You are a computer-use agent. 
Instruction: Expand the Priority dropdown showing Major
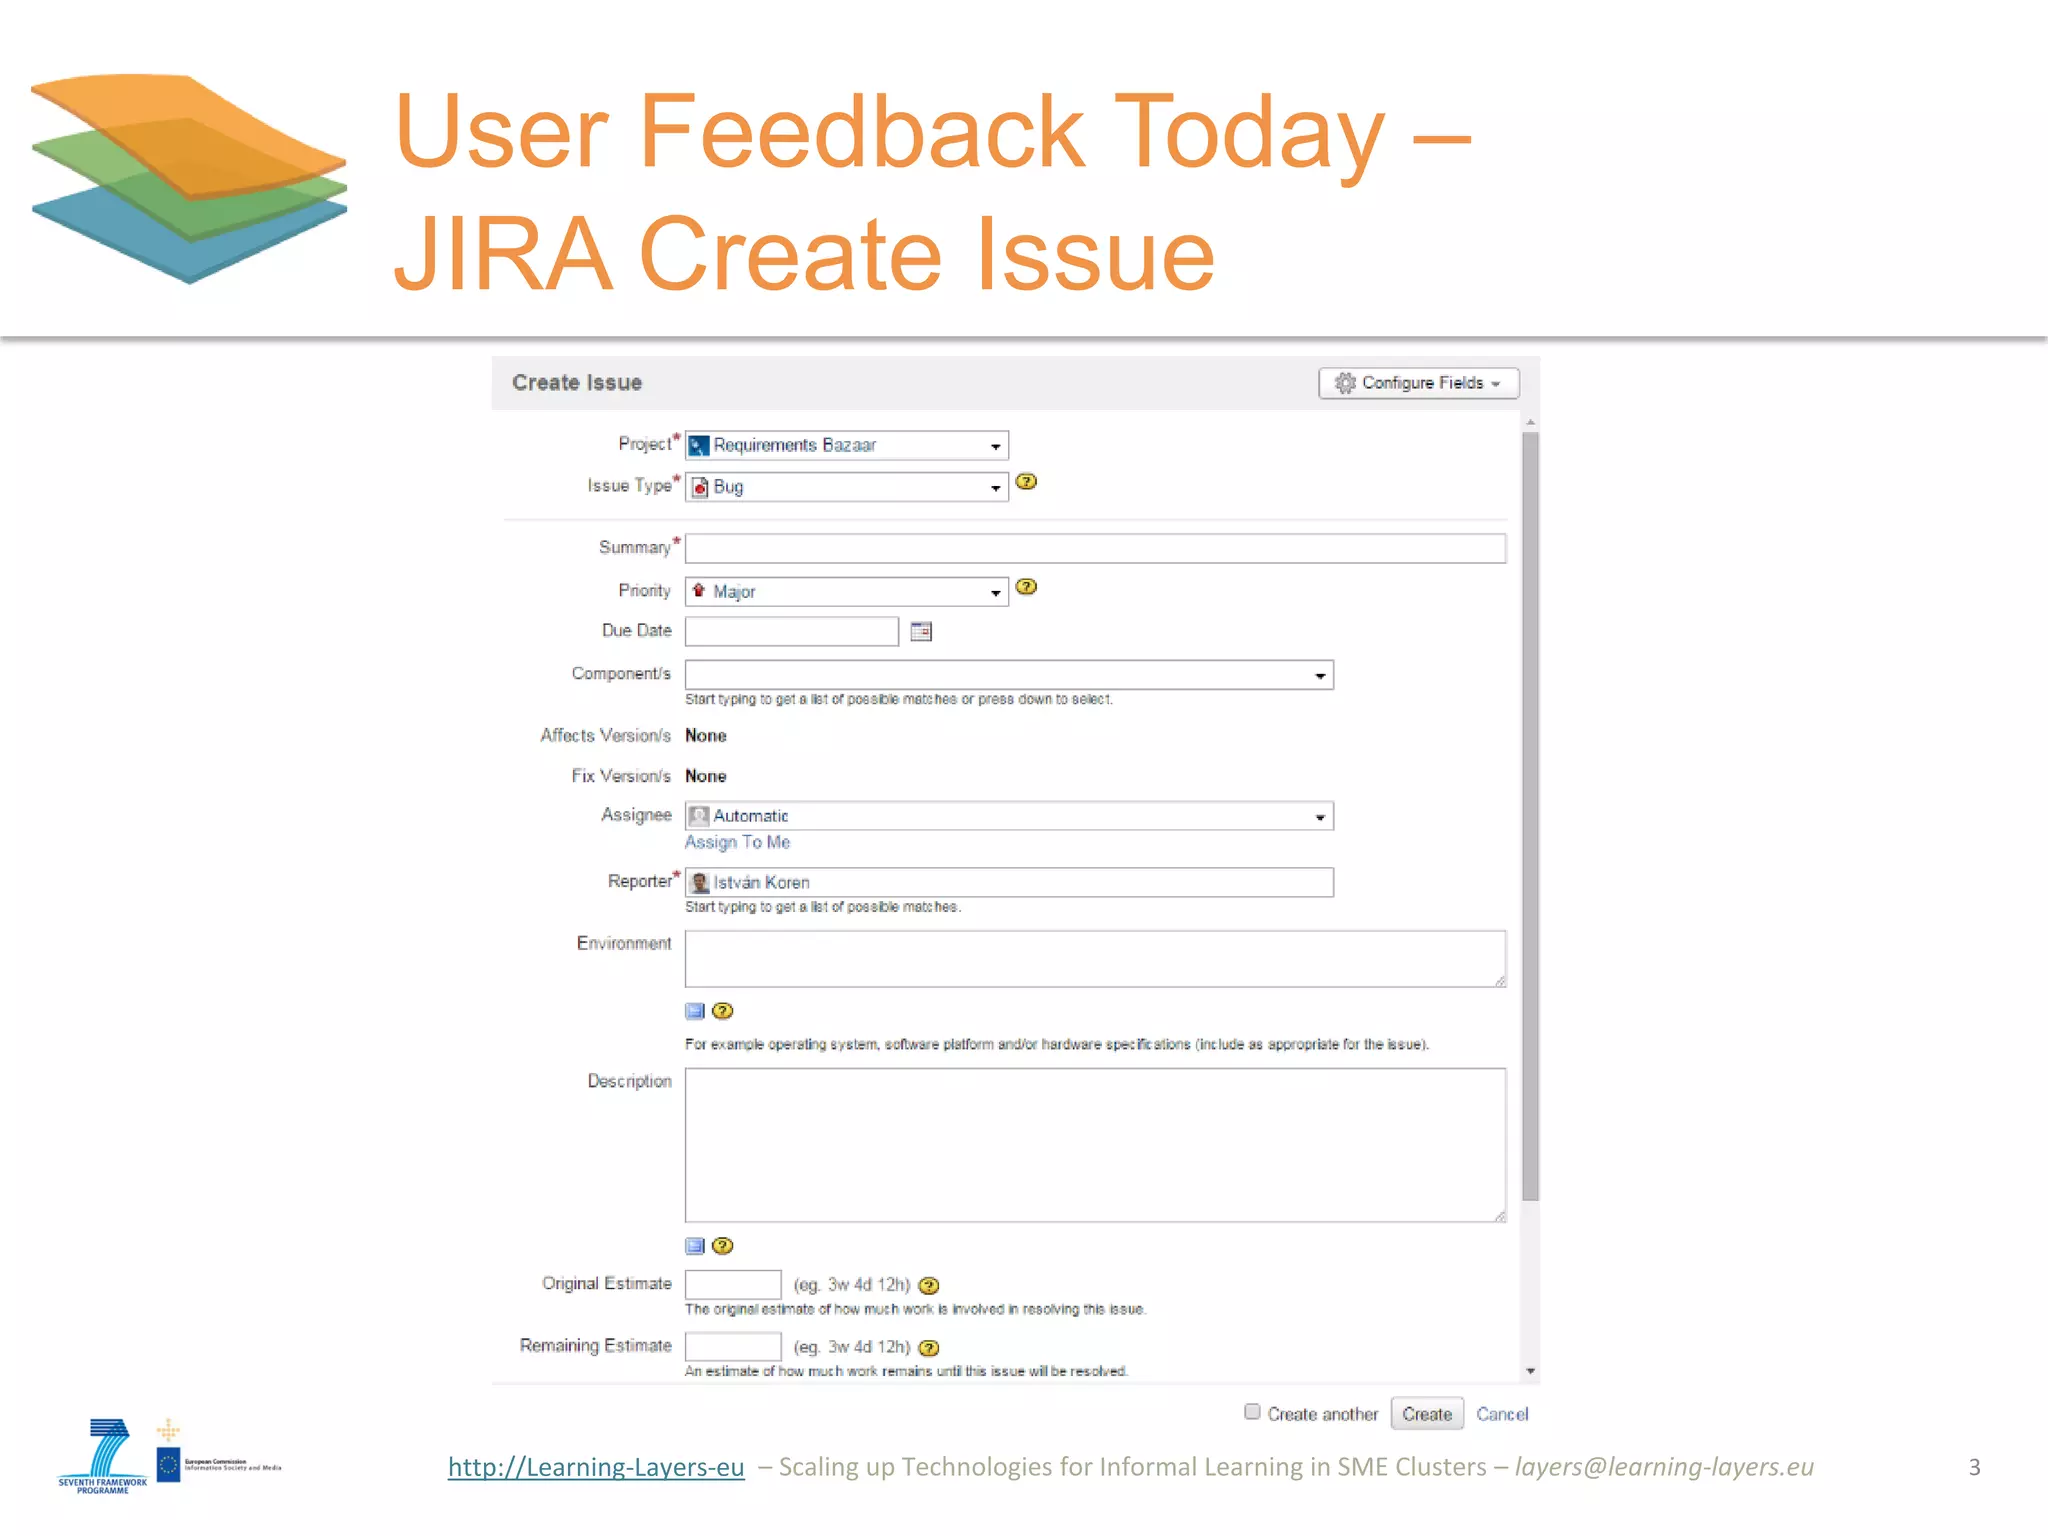coord(846,592)
